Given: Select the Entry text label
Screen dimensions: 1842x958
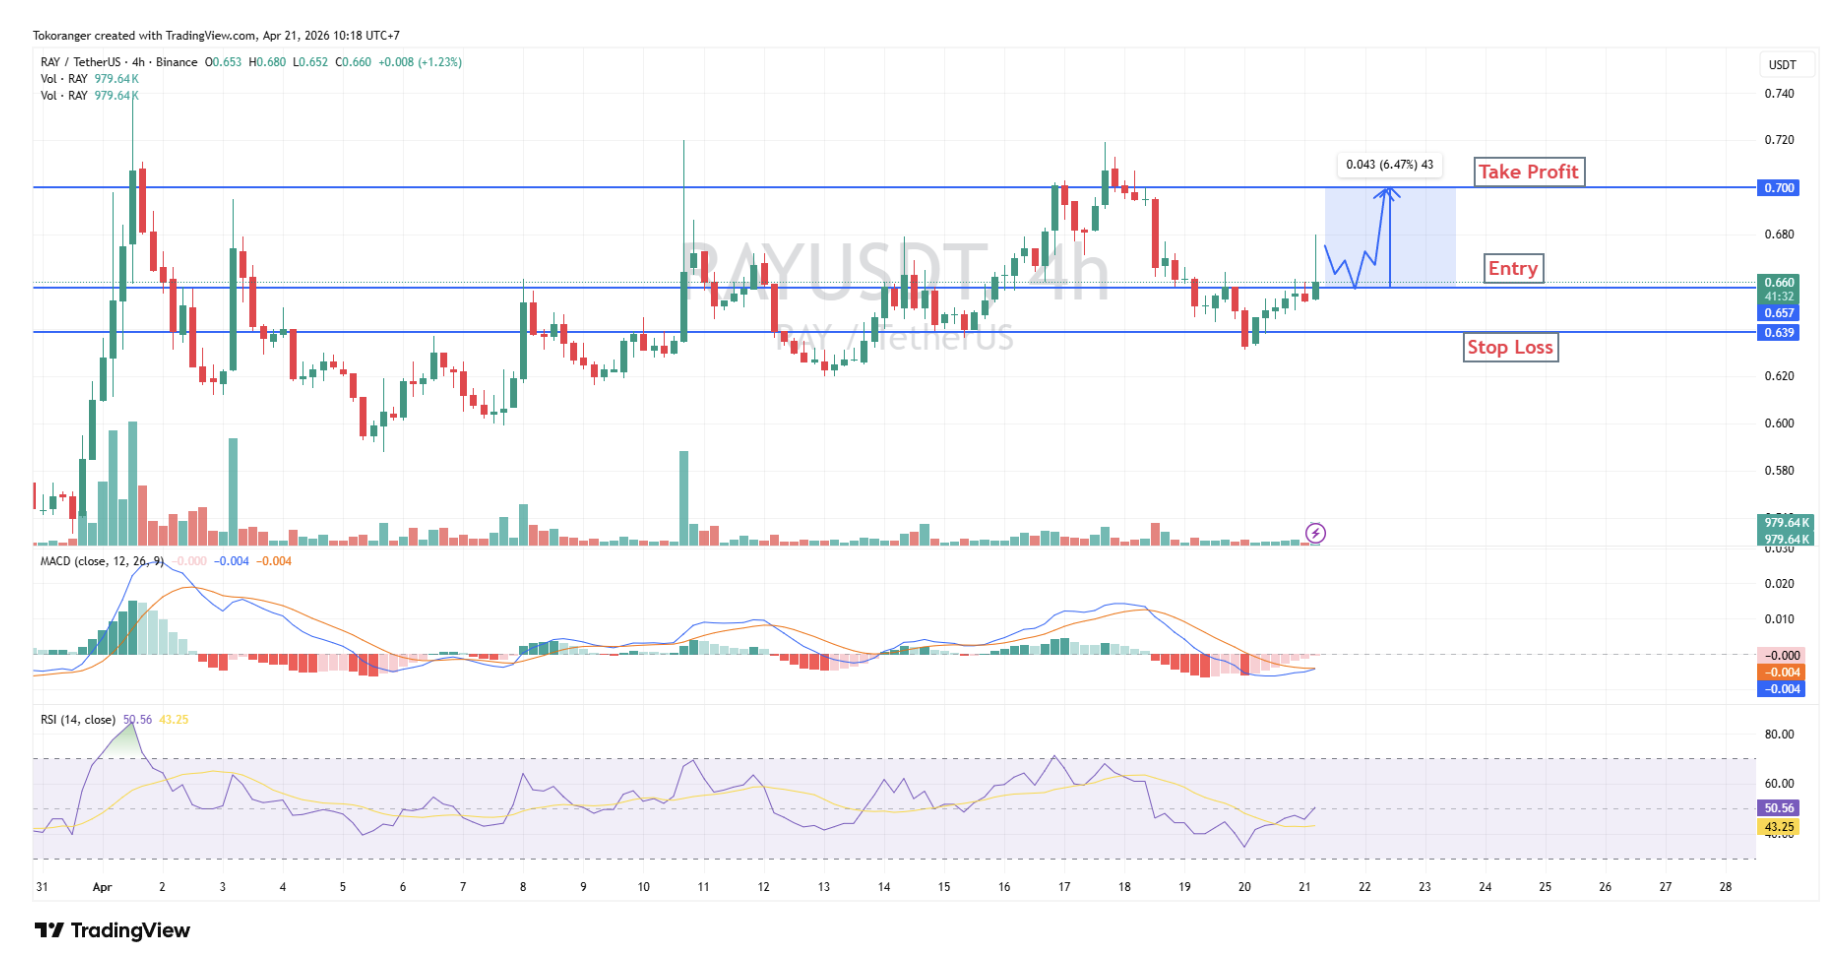Looking at the screenshot, I should tap(1512, 269).
